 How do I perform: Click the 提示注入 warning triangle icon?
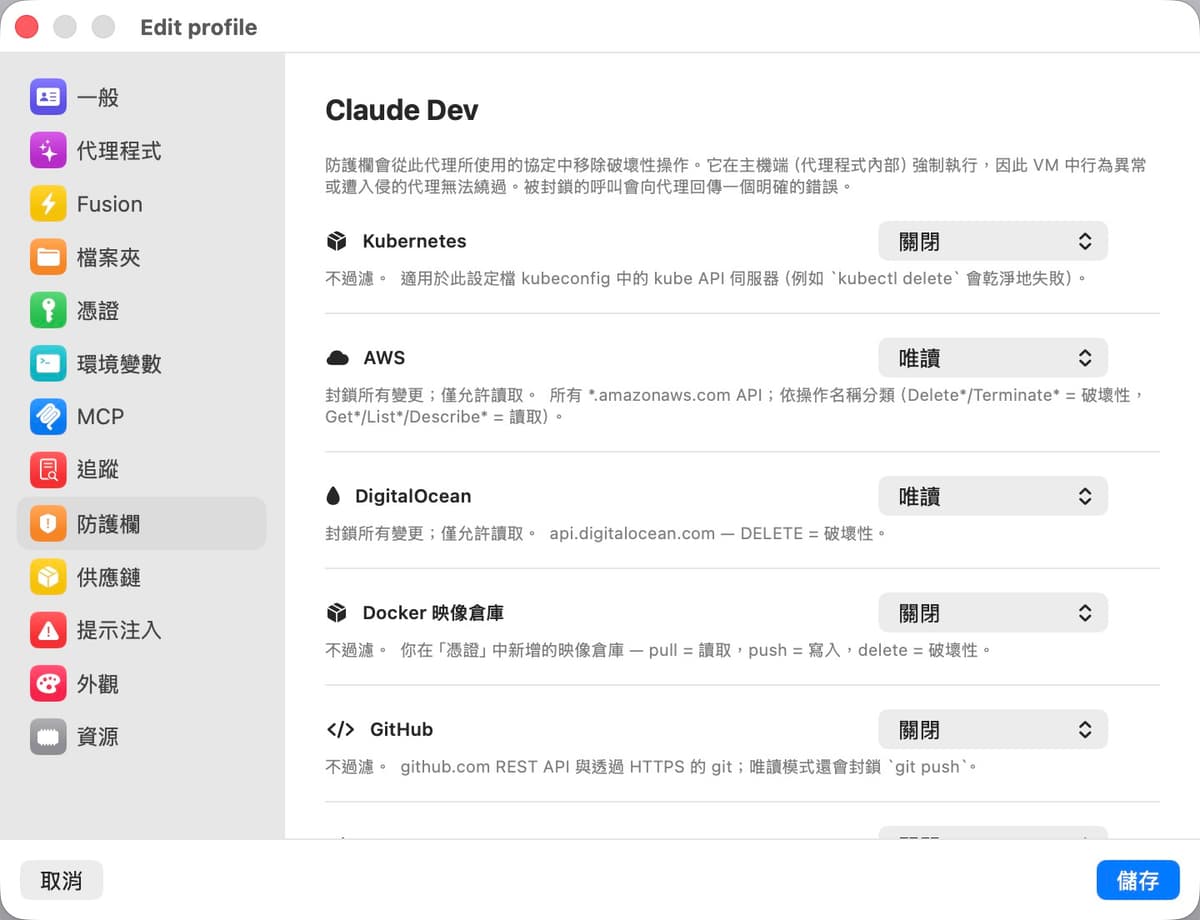point(48,630)
